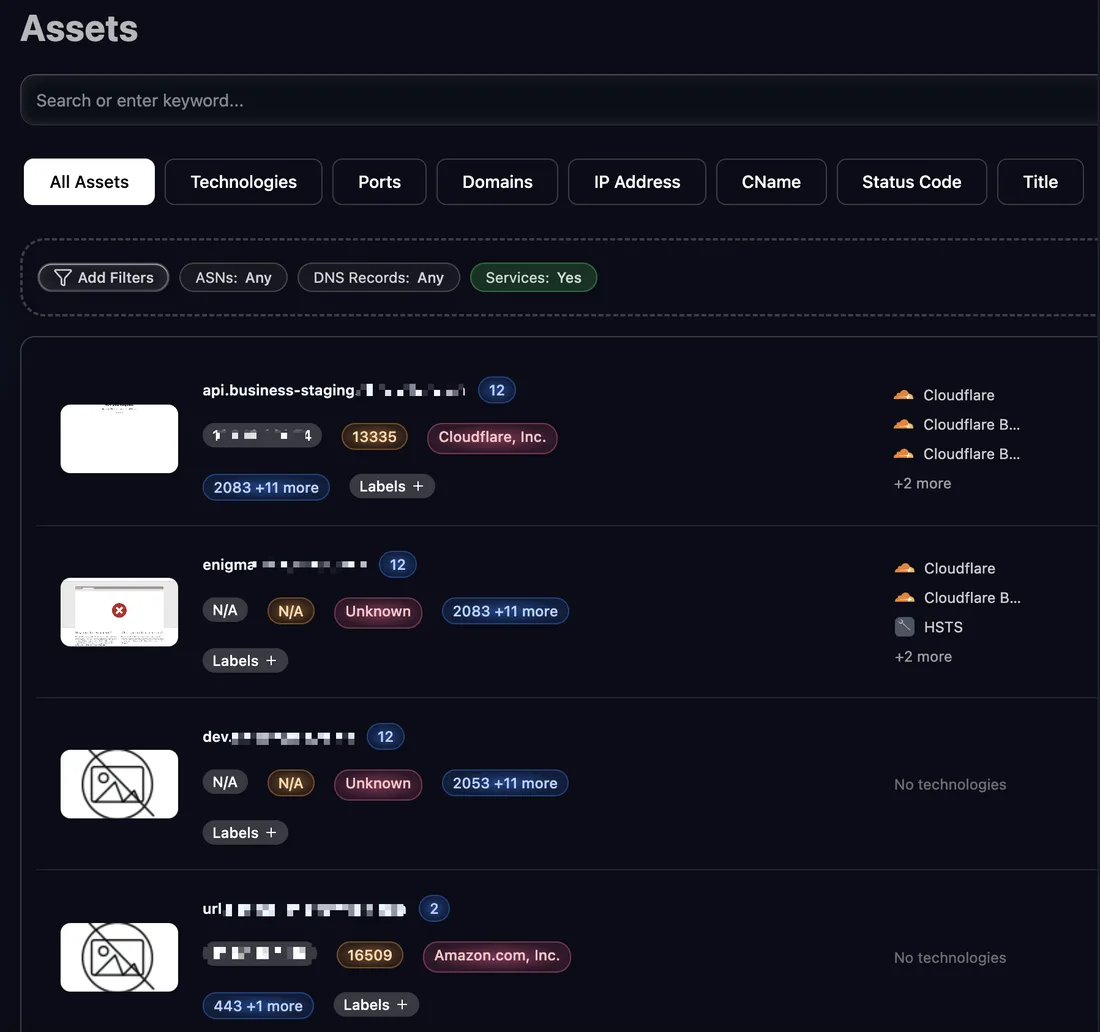The height and width of the screenshot is (1032, 1100).
Task: Add labels to the api.business-staging asset
Action: pyautogui.click(x=391, y=486)
